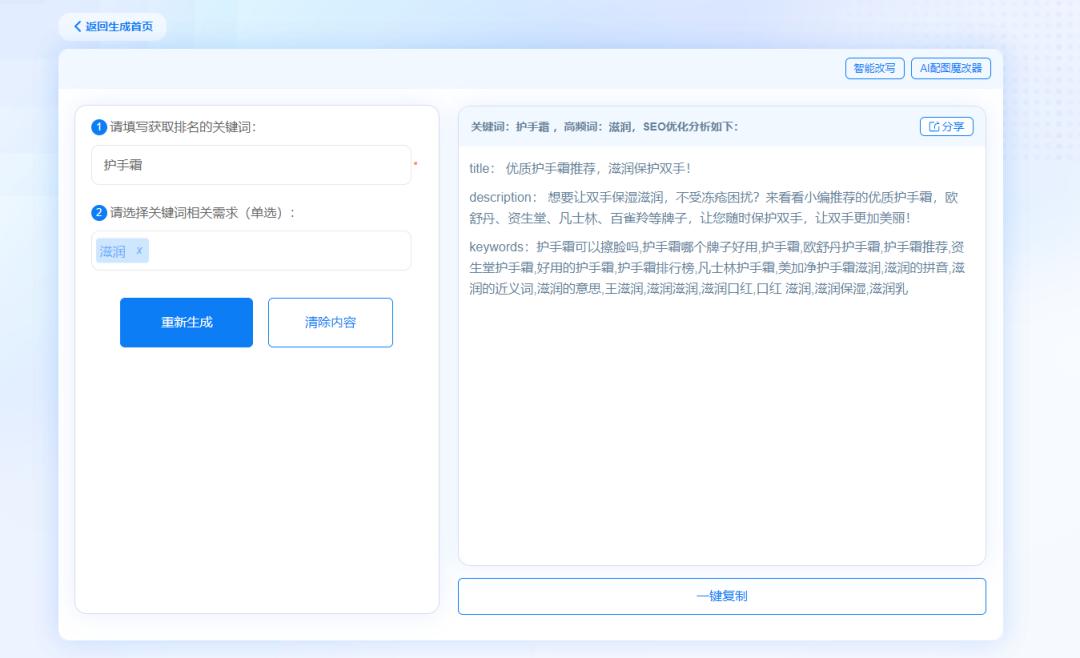Click the 清除内容 button

[x=330, y=322]
